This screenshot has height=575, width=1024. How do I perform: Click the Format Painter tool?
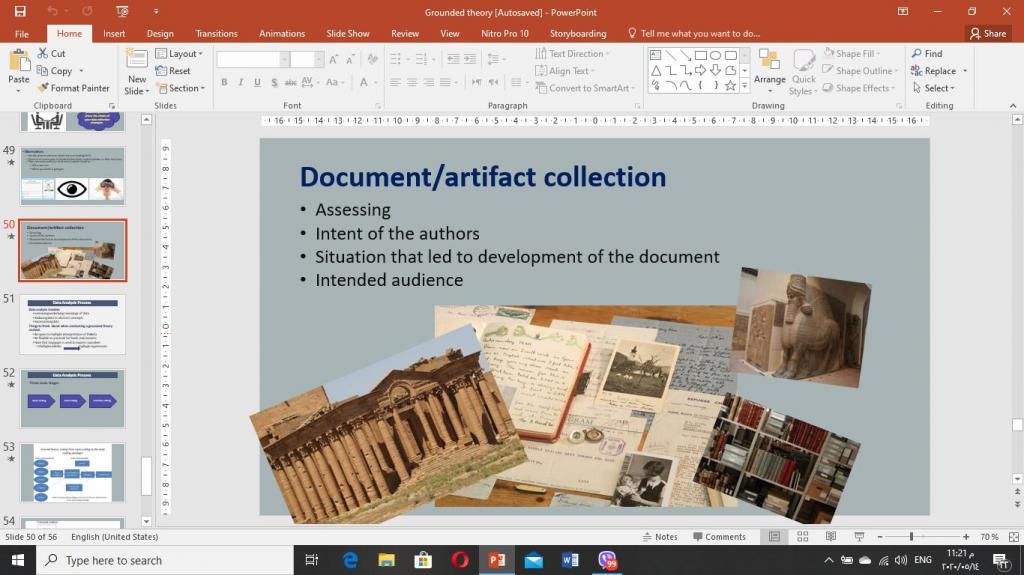[x=73, y=88]
